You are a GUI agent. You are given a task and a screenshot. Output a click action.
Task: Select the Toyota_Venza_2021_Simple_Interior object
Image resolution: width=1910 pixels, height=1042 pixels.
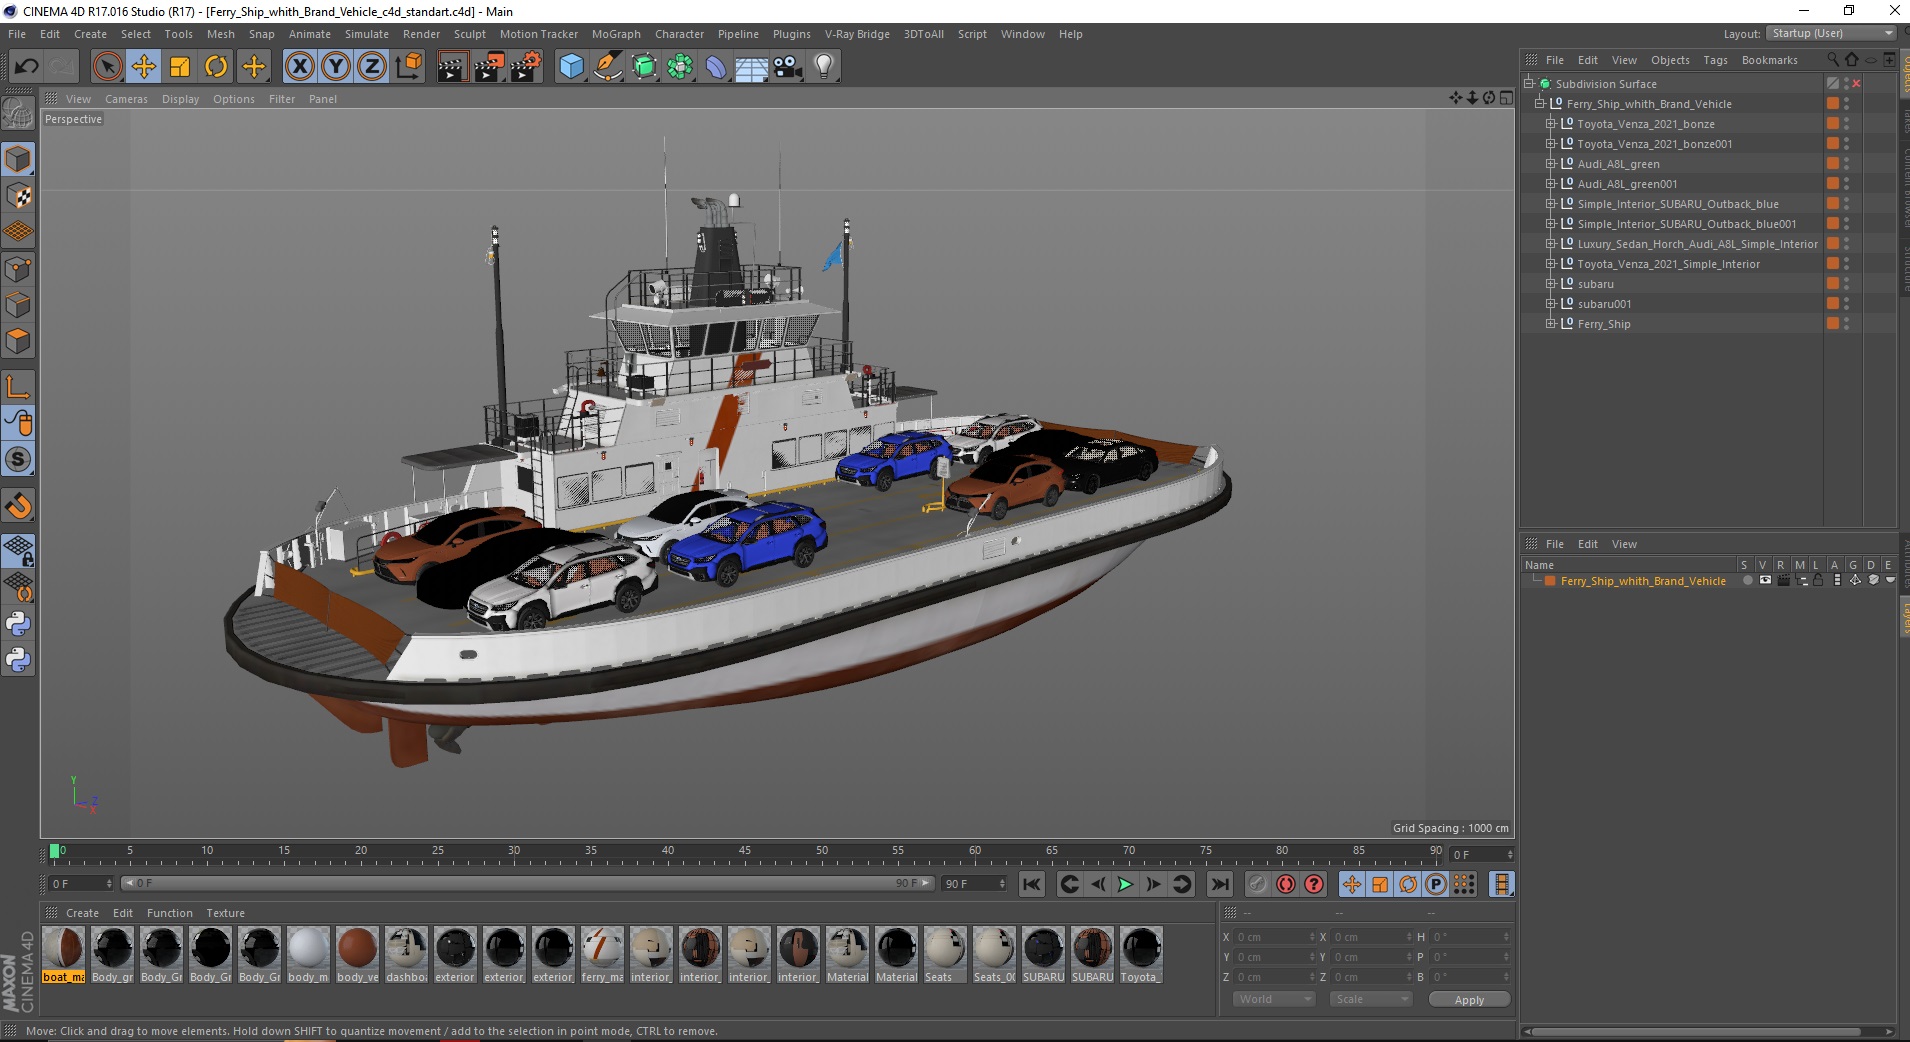click(x=1668, y=264)
